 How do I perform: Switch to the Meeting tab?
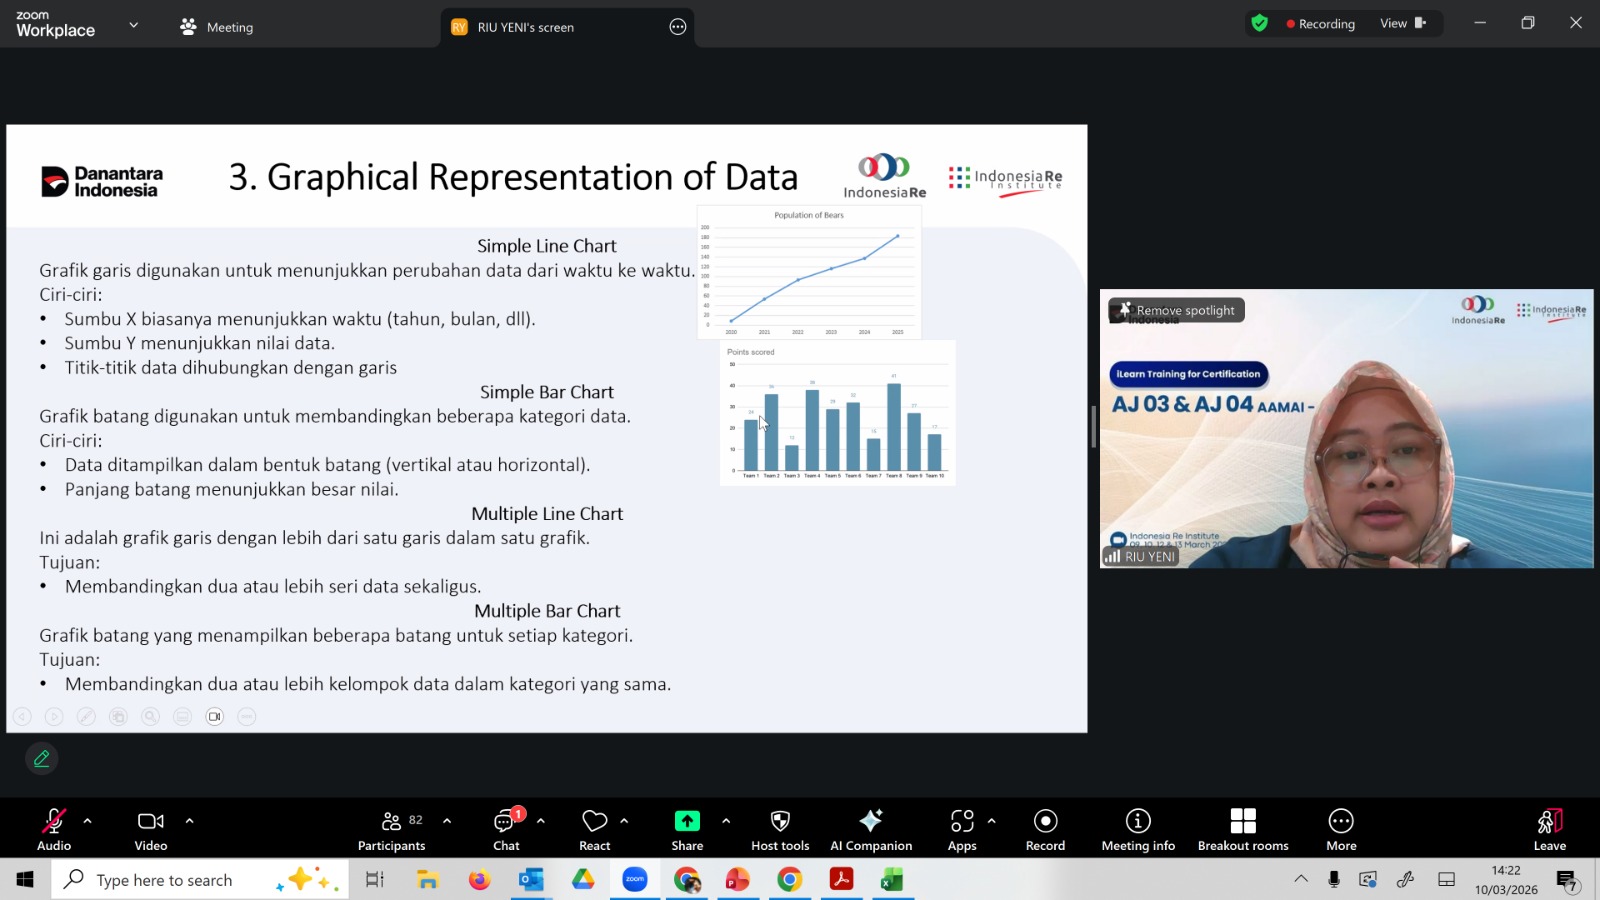tap(217, 27)
